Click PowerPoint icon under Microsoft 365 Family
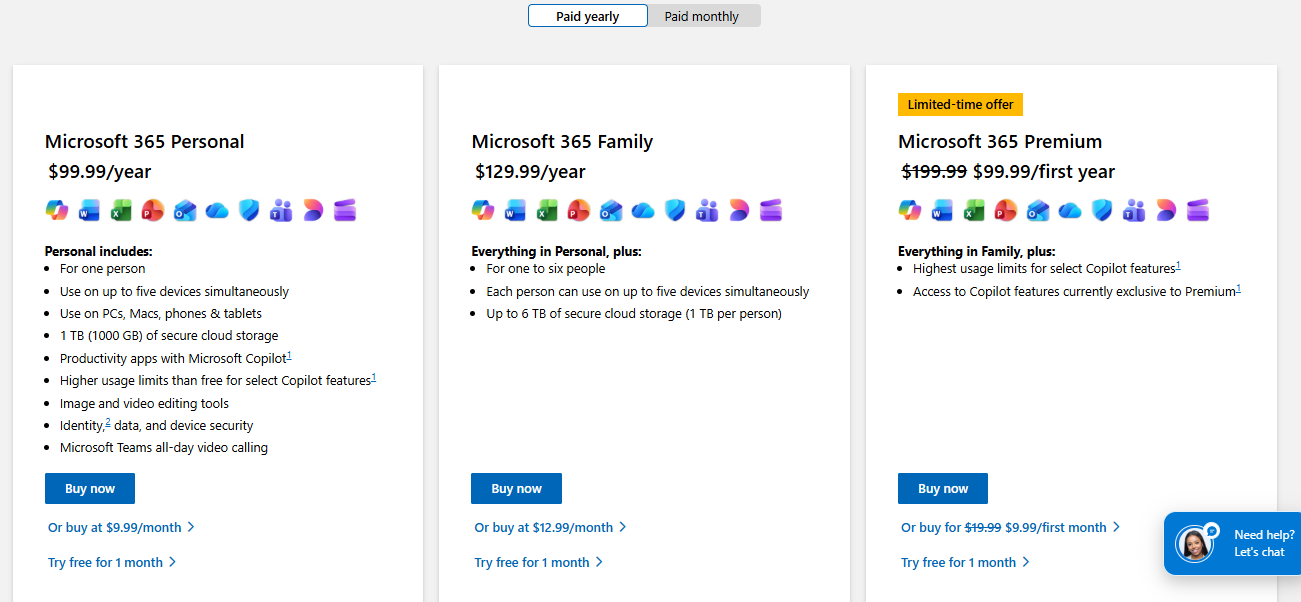Image resolution: width=1301 pixels, height=602 pixels. point(579,210)
